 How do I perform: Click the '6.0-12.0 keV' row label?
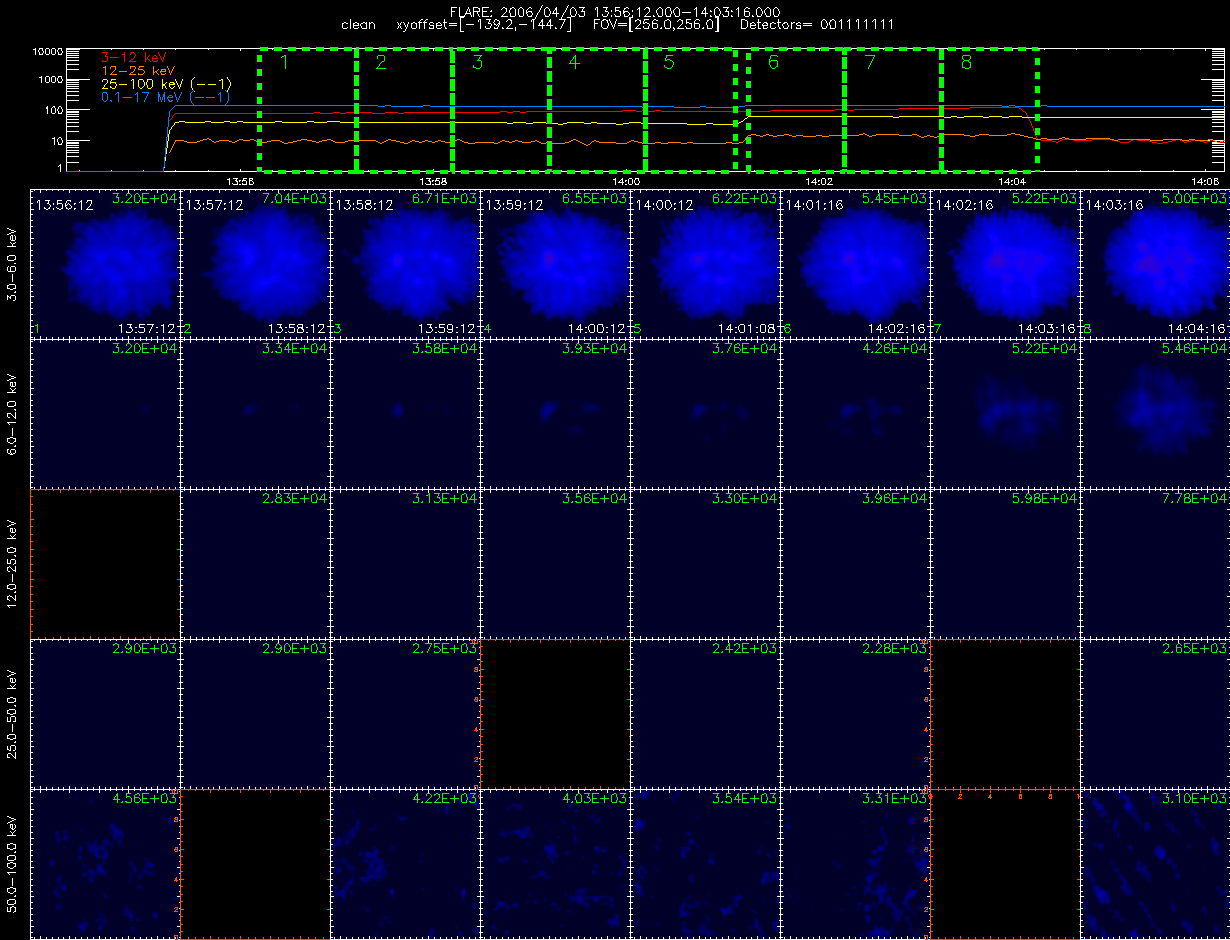pos(13,413)
